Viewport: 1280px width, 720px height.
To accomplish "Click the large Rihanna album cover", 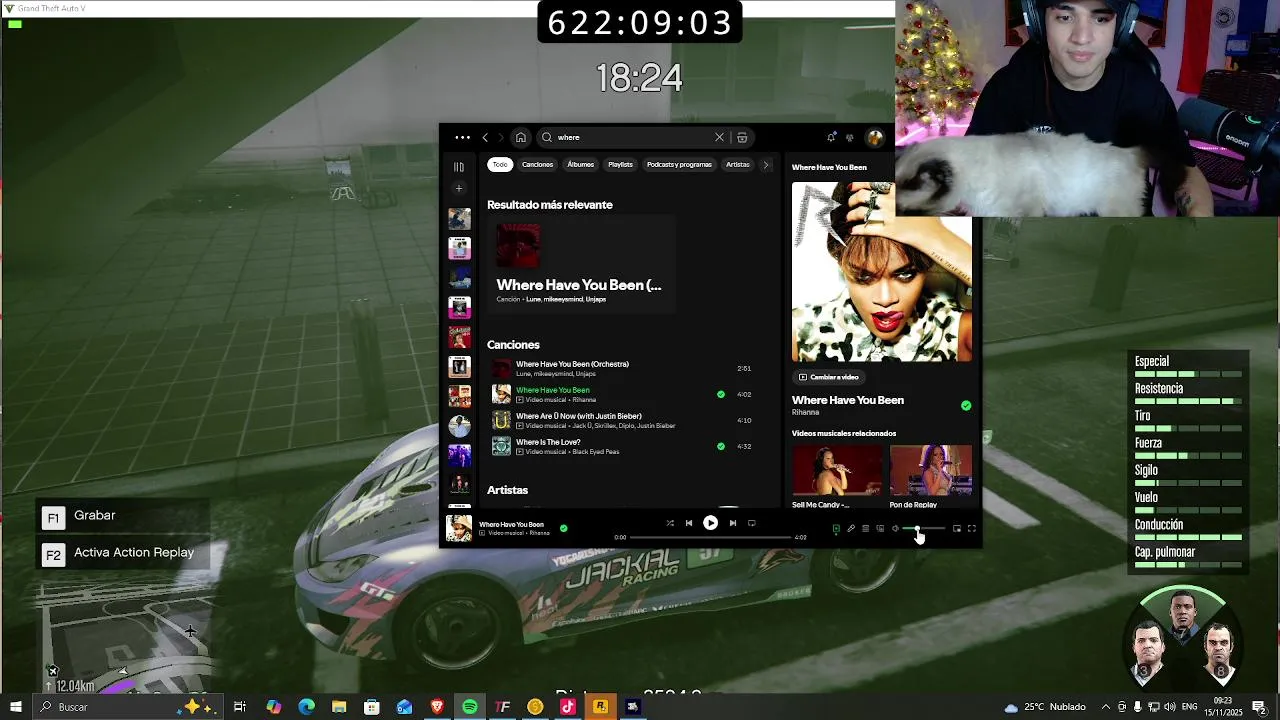I will (882, 272).
